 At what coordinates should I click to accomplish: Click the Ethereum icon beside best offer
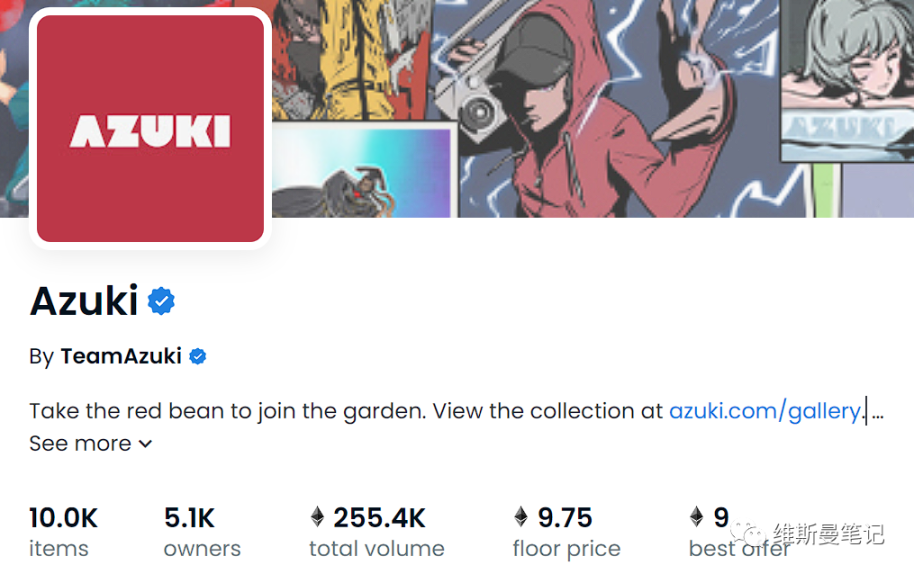(696, 517)
